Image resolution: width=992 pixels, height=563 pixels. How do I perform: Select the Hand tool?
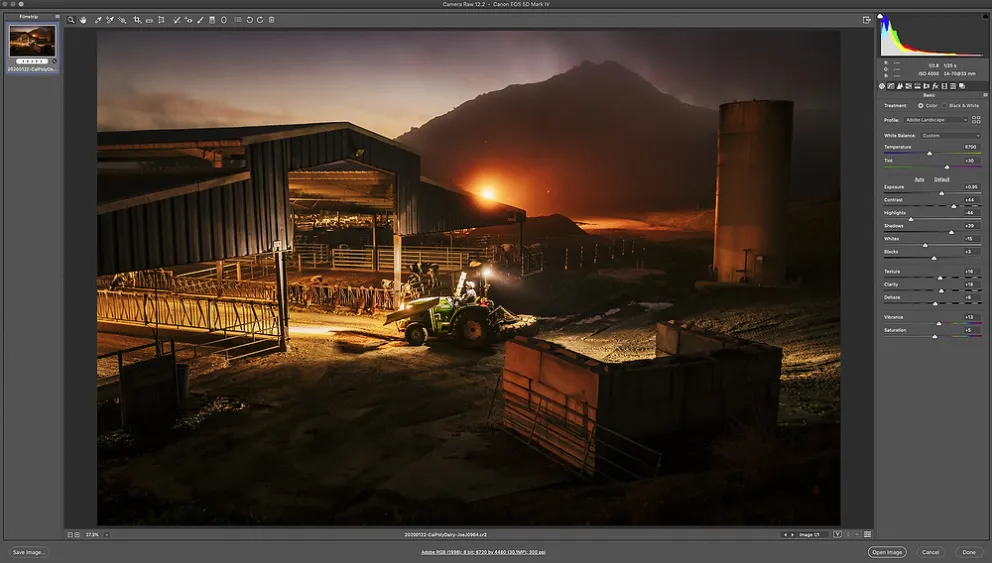[82, 20]
